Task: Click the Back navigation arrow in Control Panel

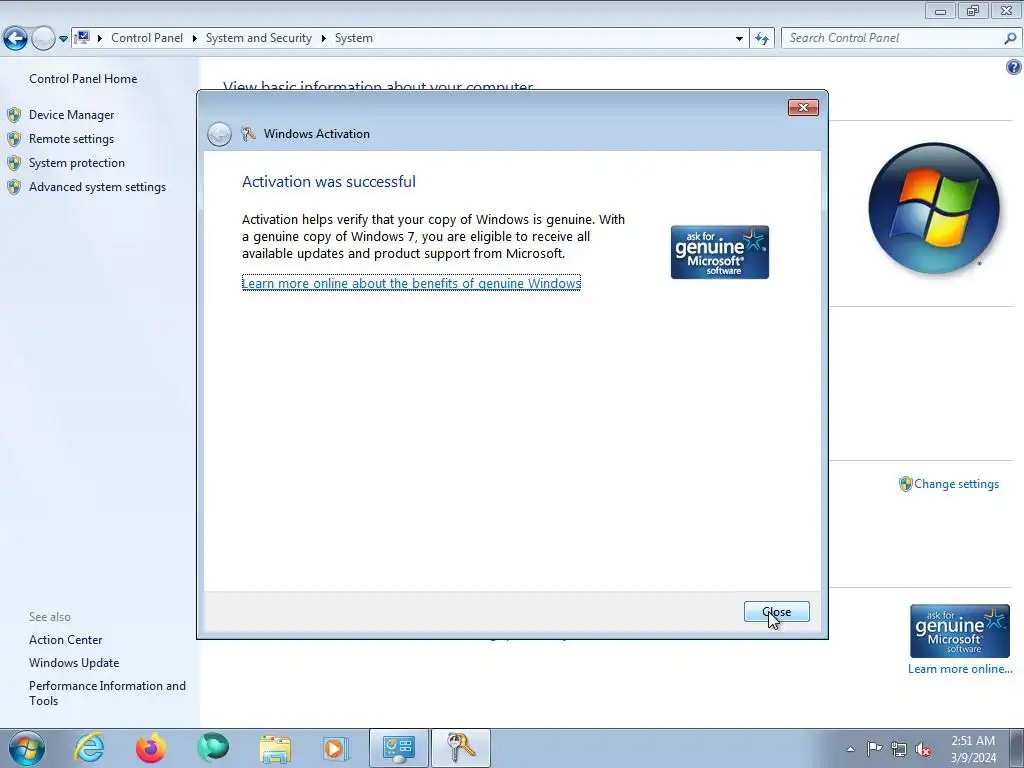Action: point(16,39)
